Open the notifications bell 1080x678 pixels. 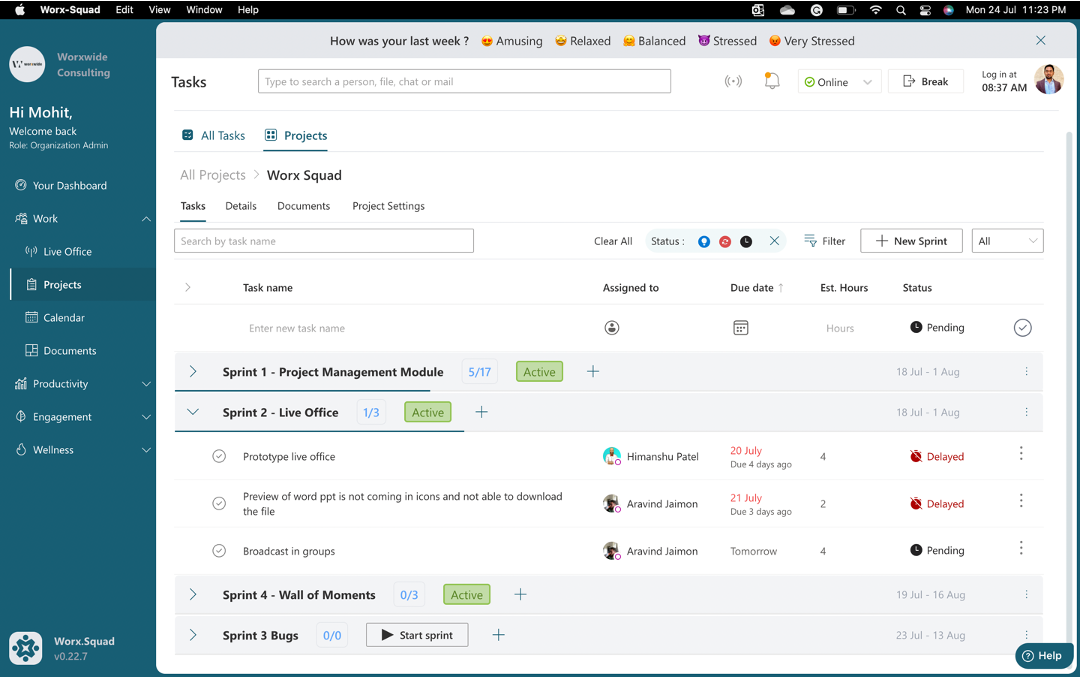tap(771, 79)
